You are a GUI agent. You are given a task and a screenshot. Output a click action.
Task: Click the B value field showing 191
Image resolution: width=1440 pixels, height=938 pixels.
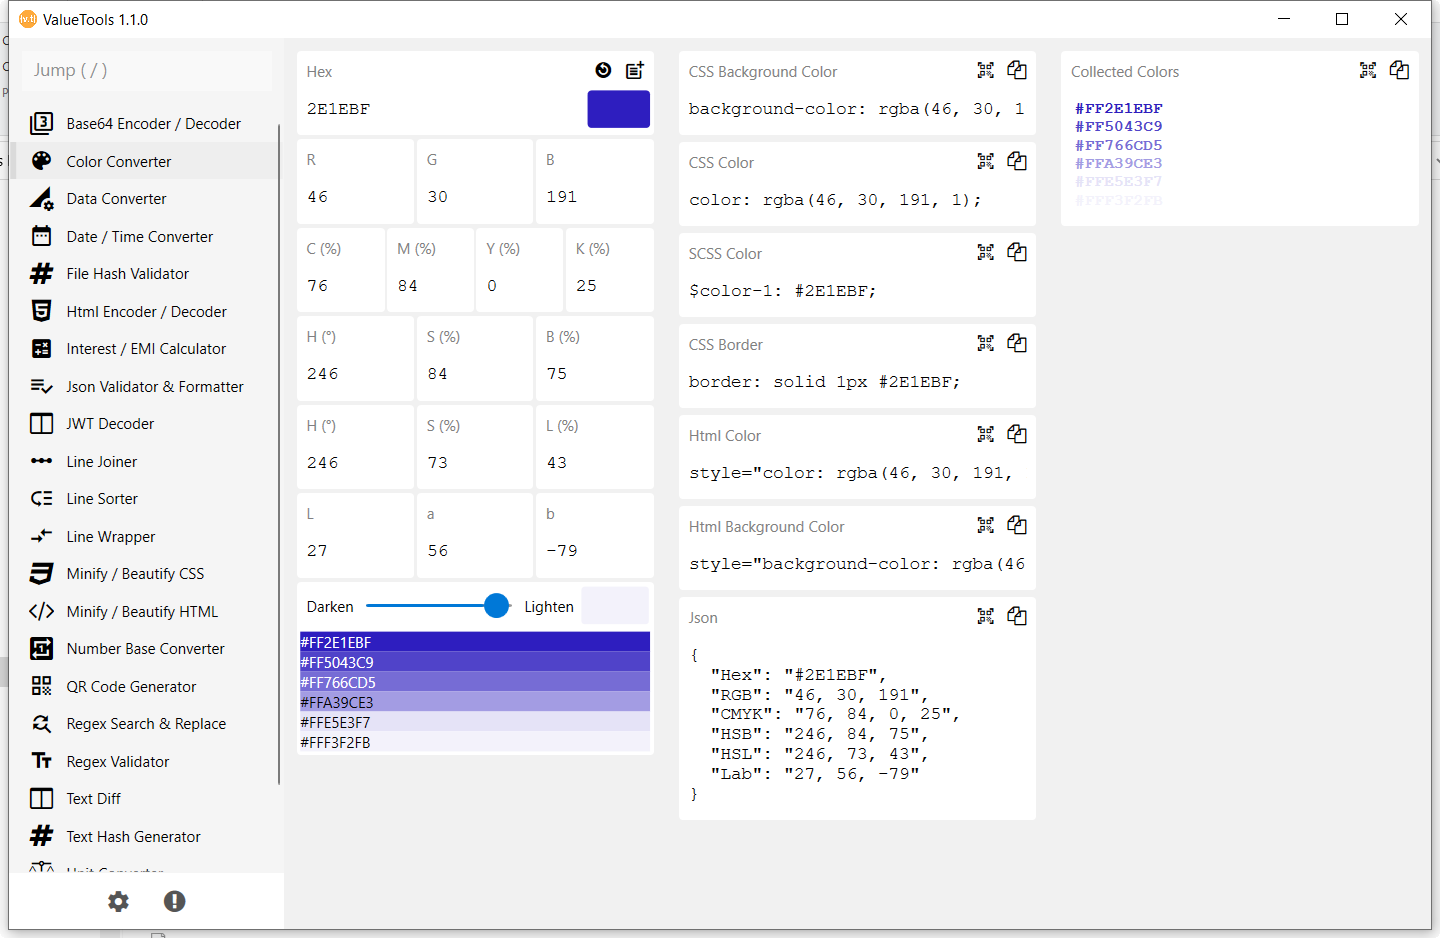(595, 197)
